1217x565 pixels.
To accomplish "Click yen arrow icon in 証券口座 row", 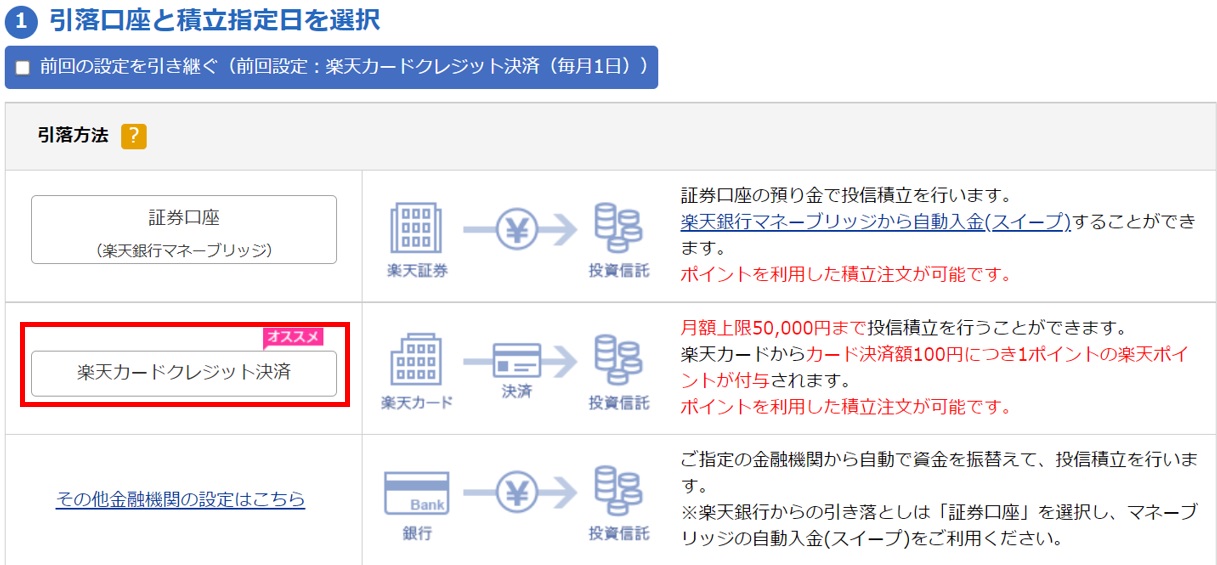I will pos(519,231).
